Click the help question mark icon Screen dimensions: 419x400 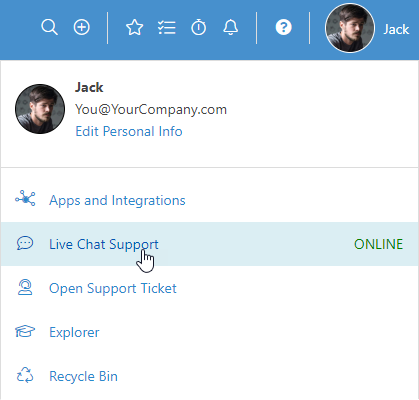pyautogui.click(x=284, y=27)
